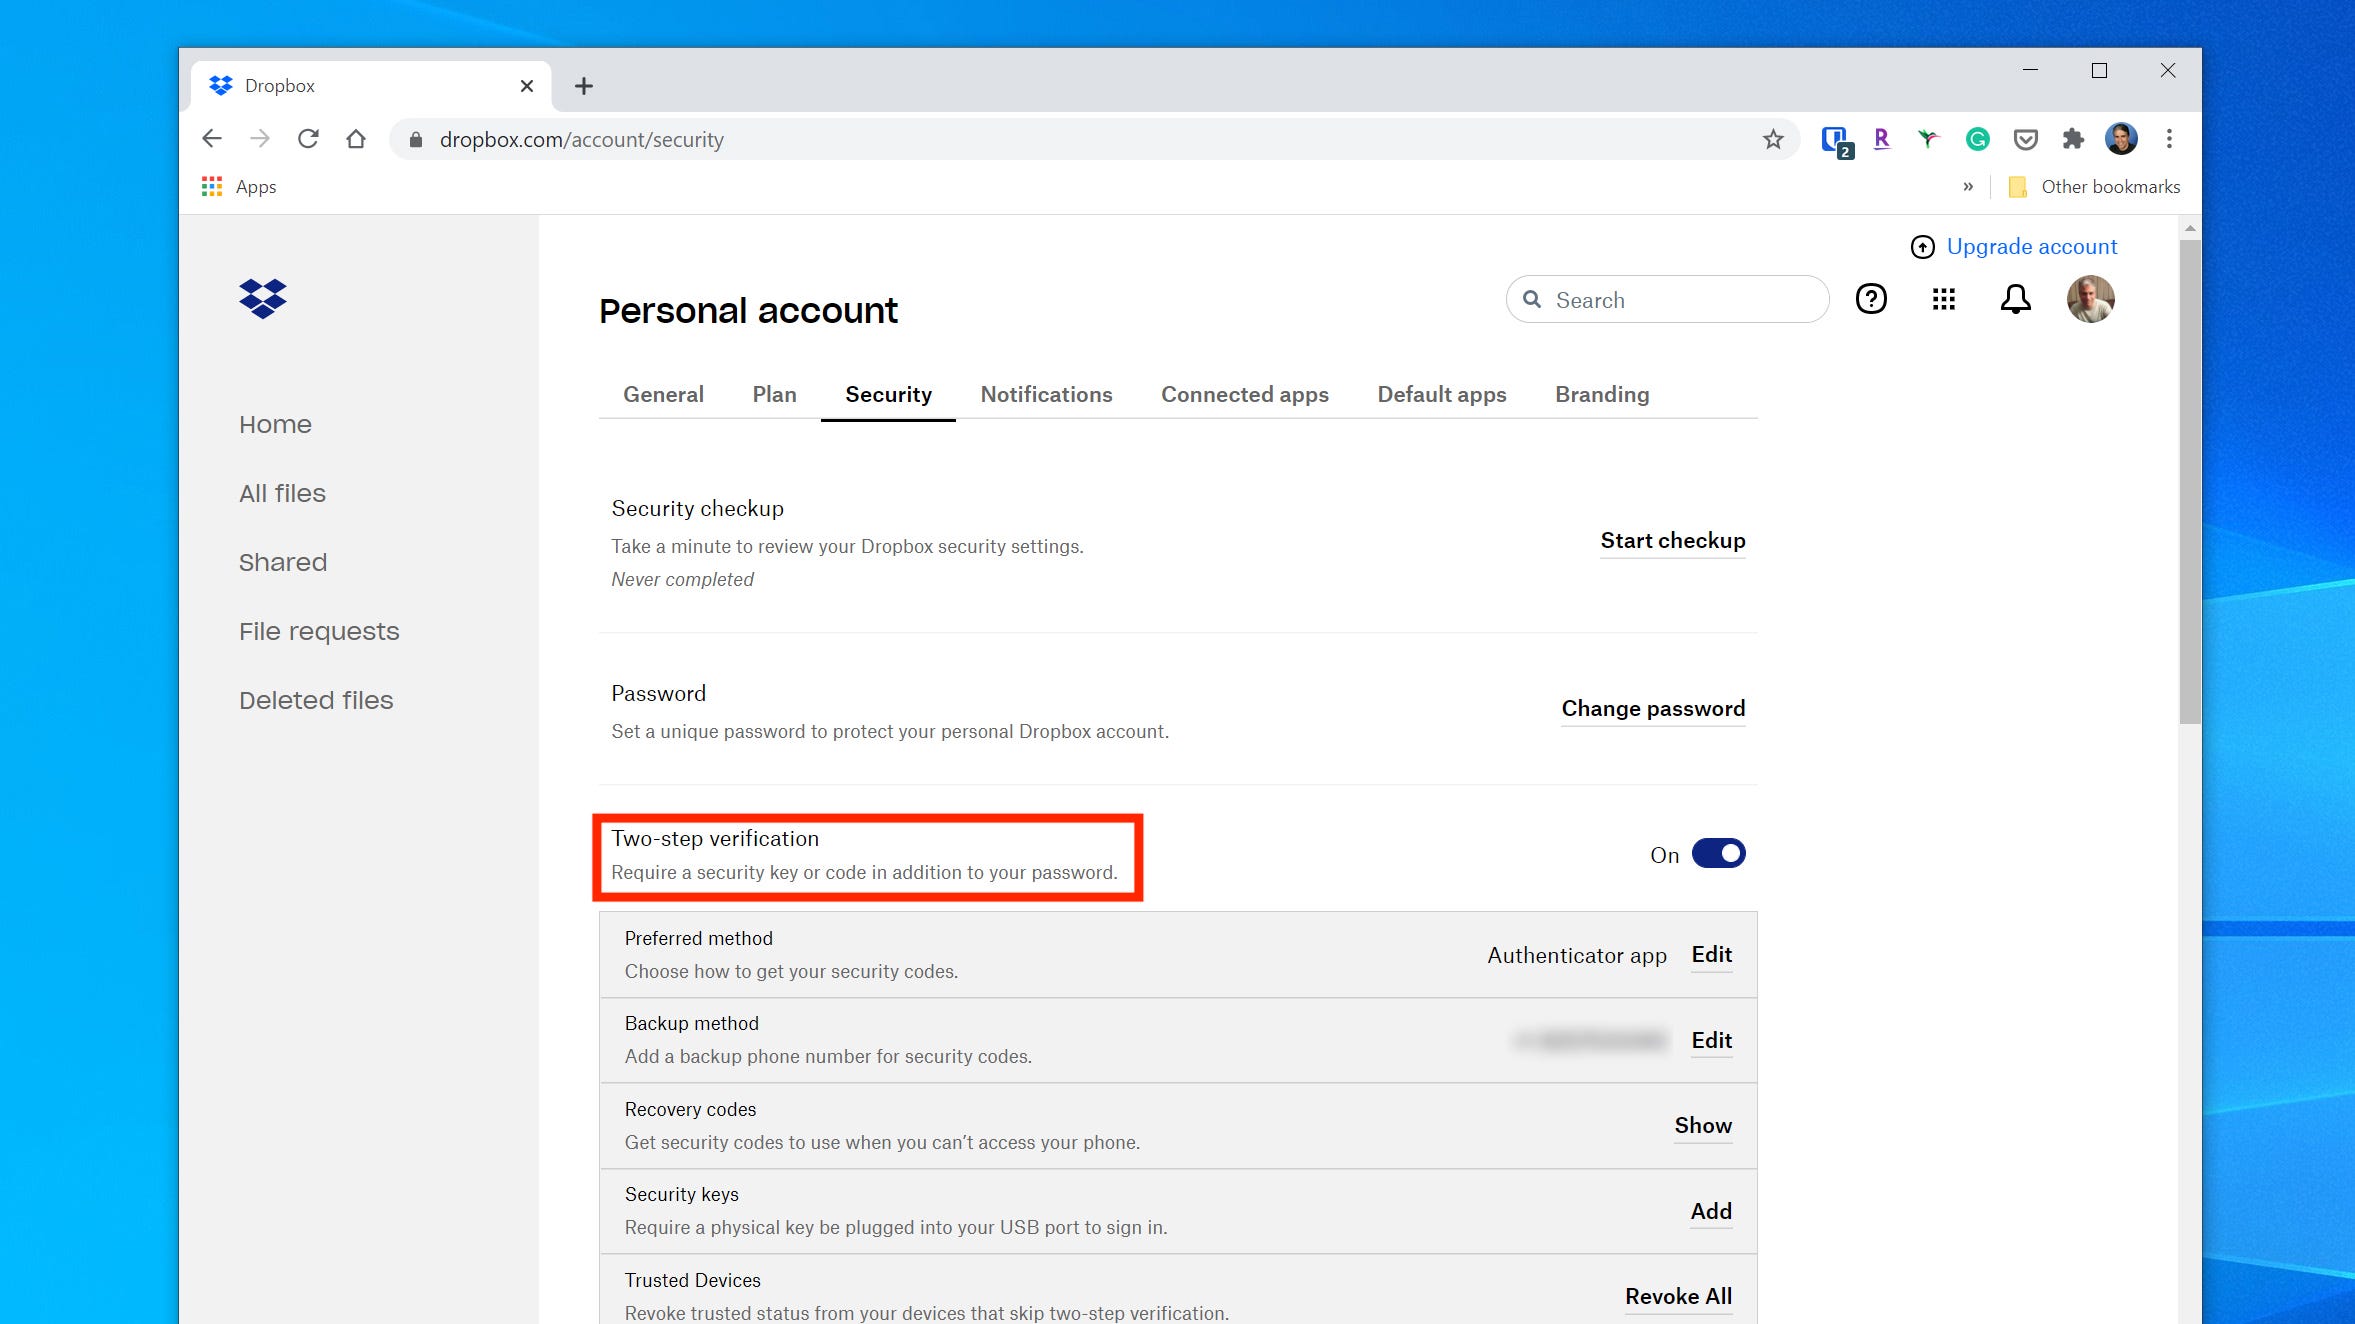Open Deleted files in the sidebar

[x=316, y=700]
